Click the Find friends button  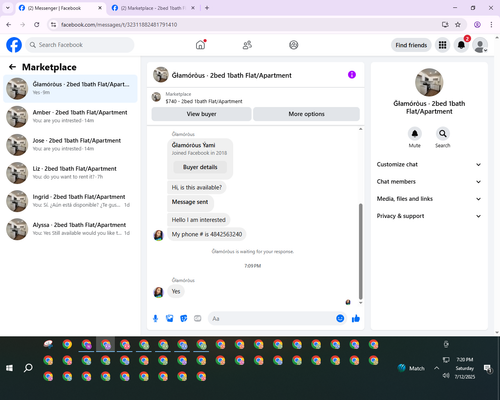411,45
